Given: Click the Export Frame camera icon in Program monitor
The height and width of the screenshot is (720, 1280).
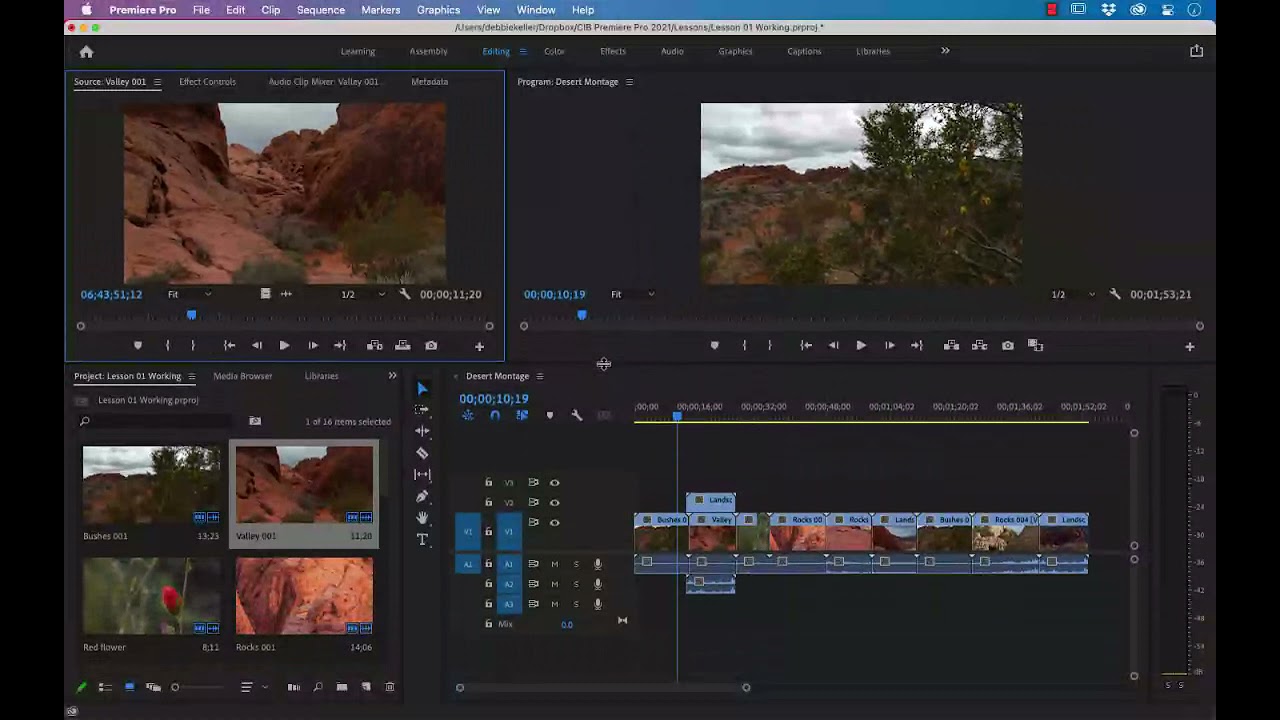Looking at the screenshot, I should pyautogui.click(x=1008, y=346).
